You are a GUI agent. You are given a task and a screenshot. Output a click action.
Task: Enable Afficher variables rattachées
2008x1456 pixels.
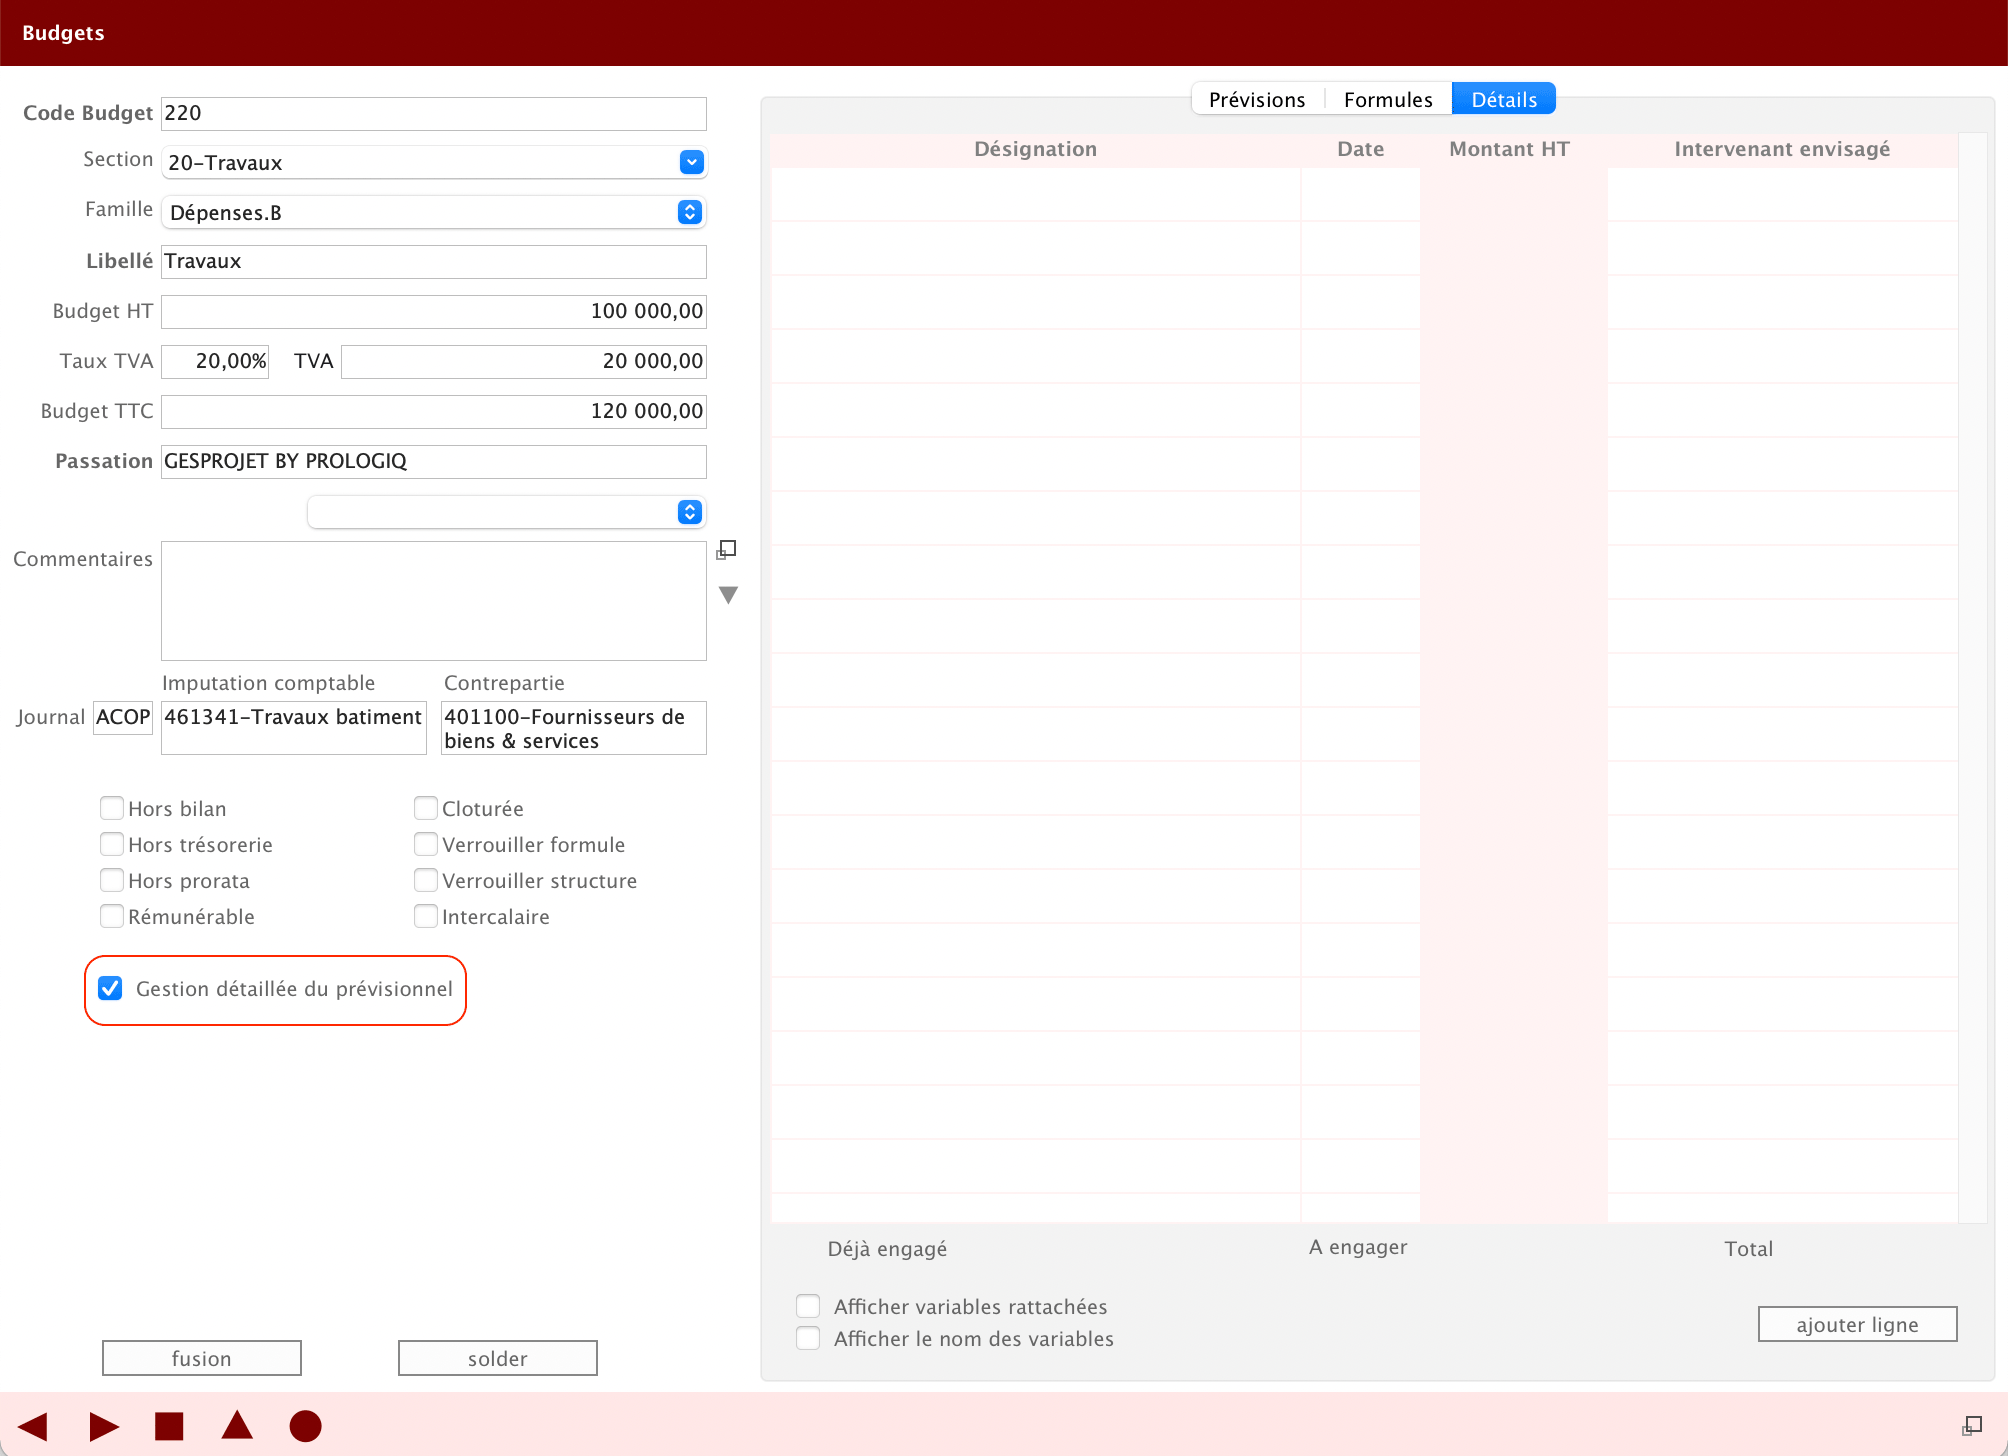click(808, 1306)
